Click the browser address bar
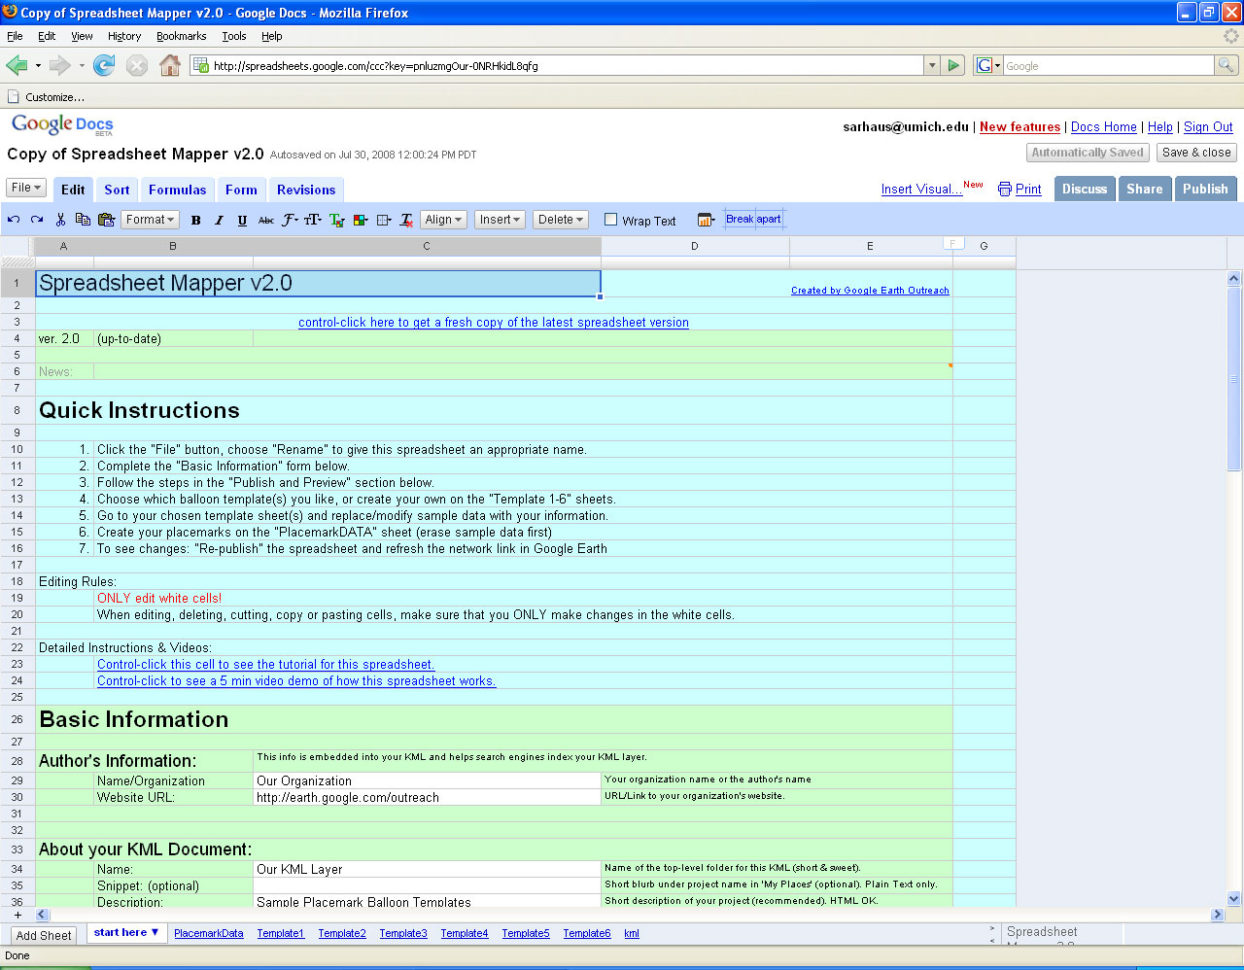This screenshot has width=1244, height=970. (550, 65)
